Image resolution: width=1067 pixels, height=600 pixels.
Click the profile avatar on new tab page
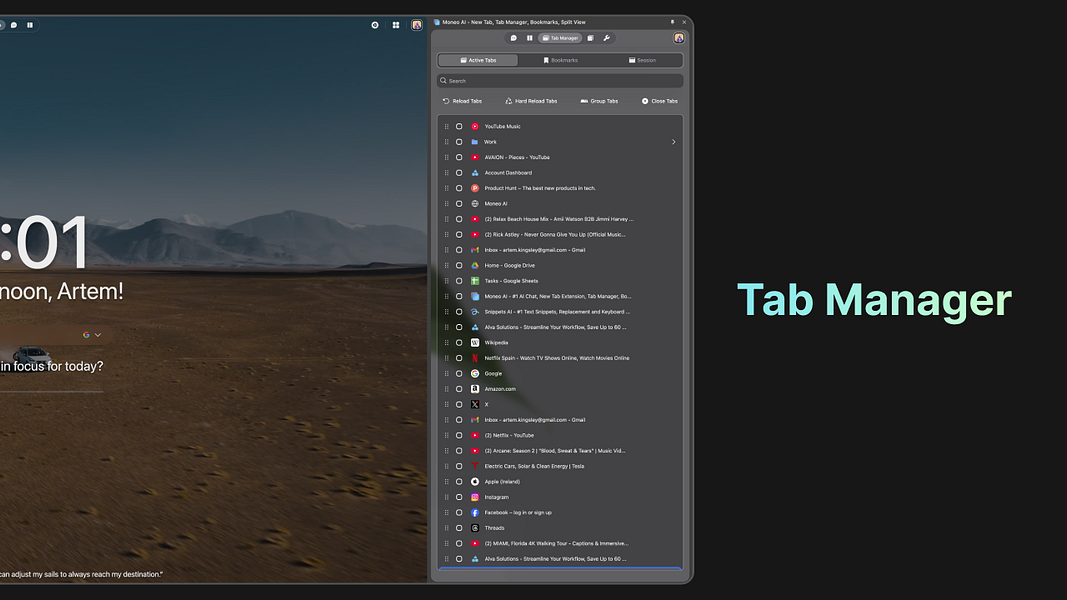[x=417, y=25]
